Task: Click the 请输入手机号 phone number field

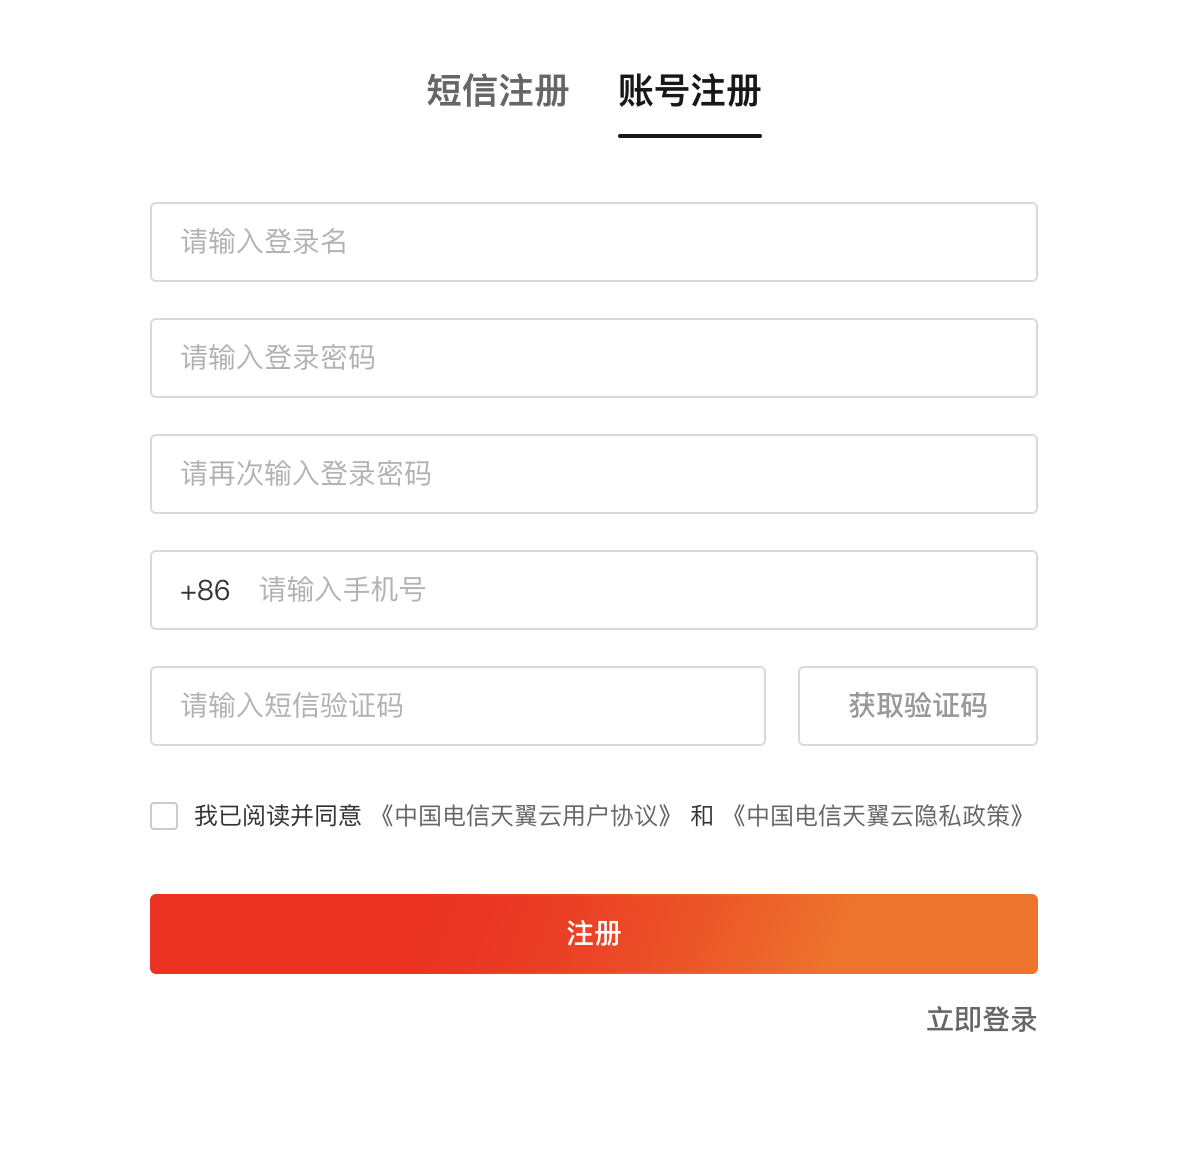Action: coord(640,590)
